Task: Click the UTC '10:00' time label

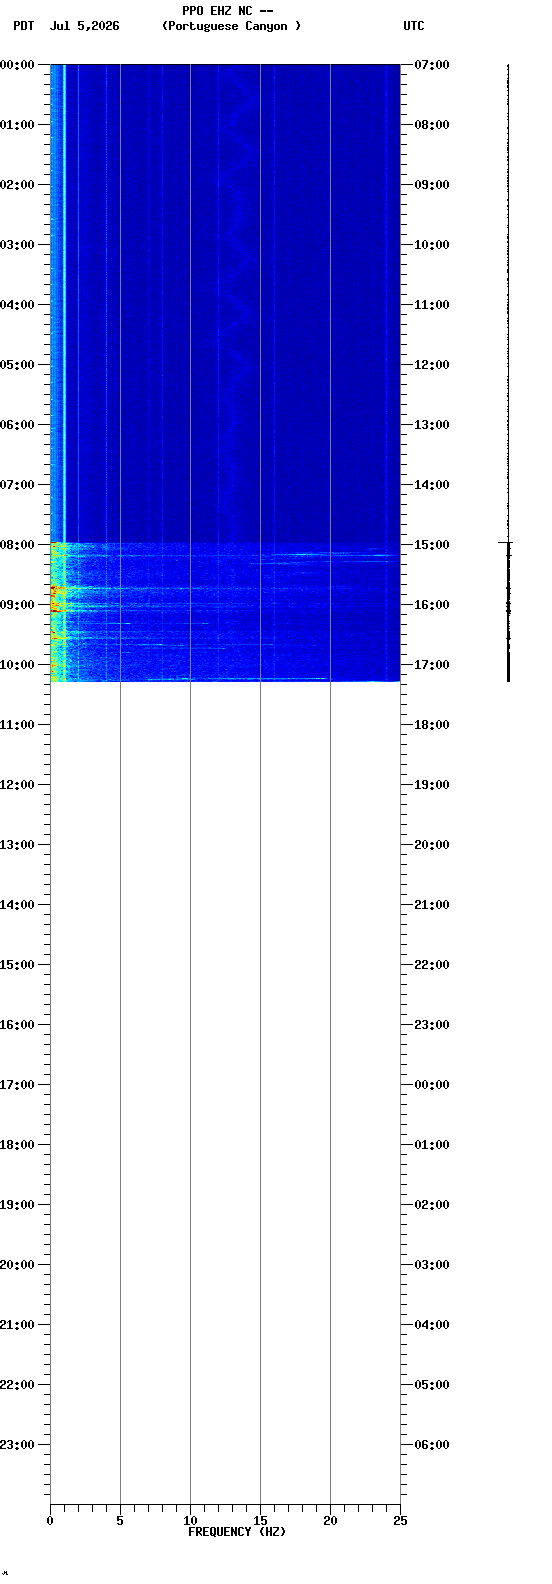Action: (432, 245)
